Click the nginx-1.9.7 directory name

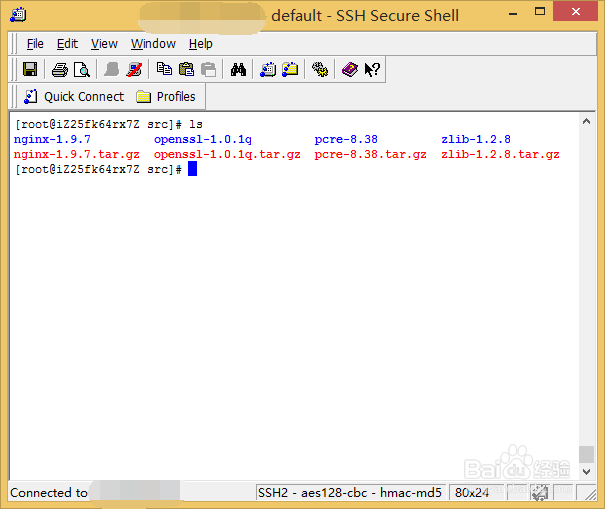(x=52, y=139)
